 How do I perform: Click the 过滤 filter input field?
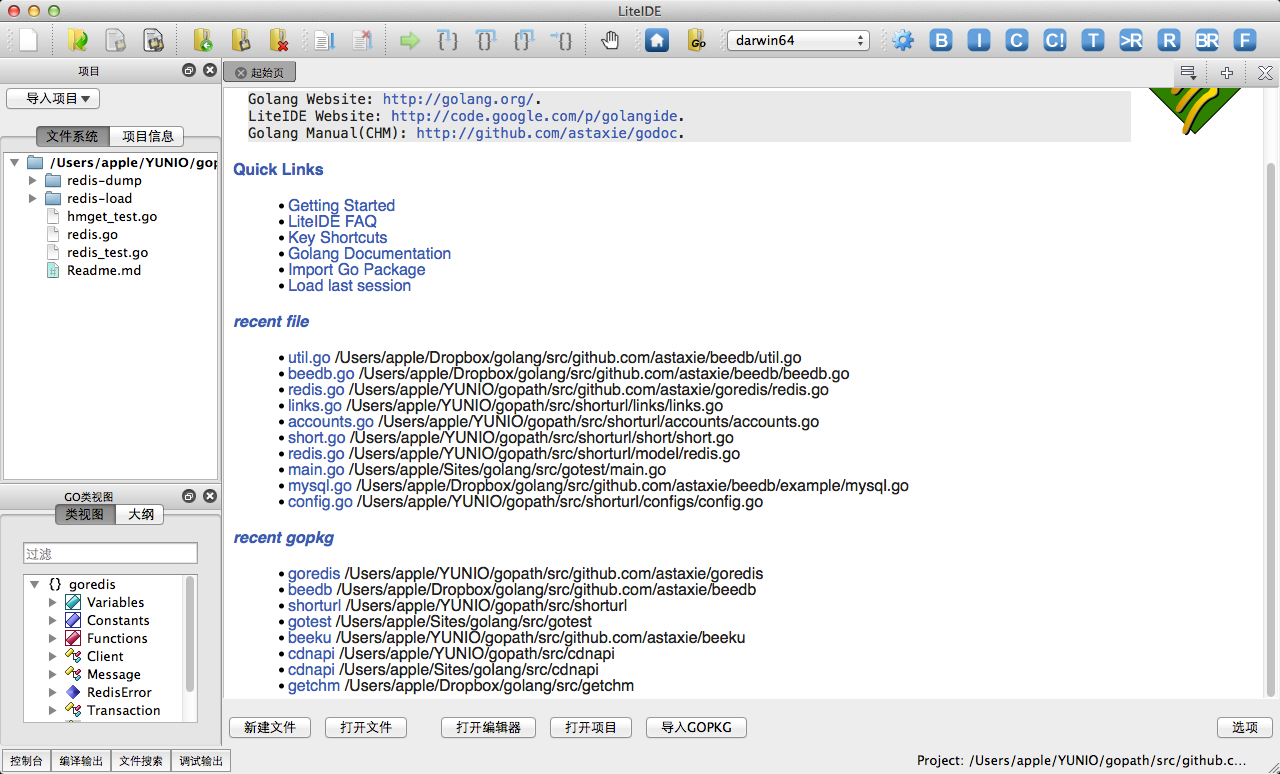click(x=110, y=554)
